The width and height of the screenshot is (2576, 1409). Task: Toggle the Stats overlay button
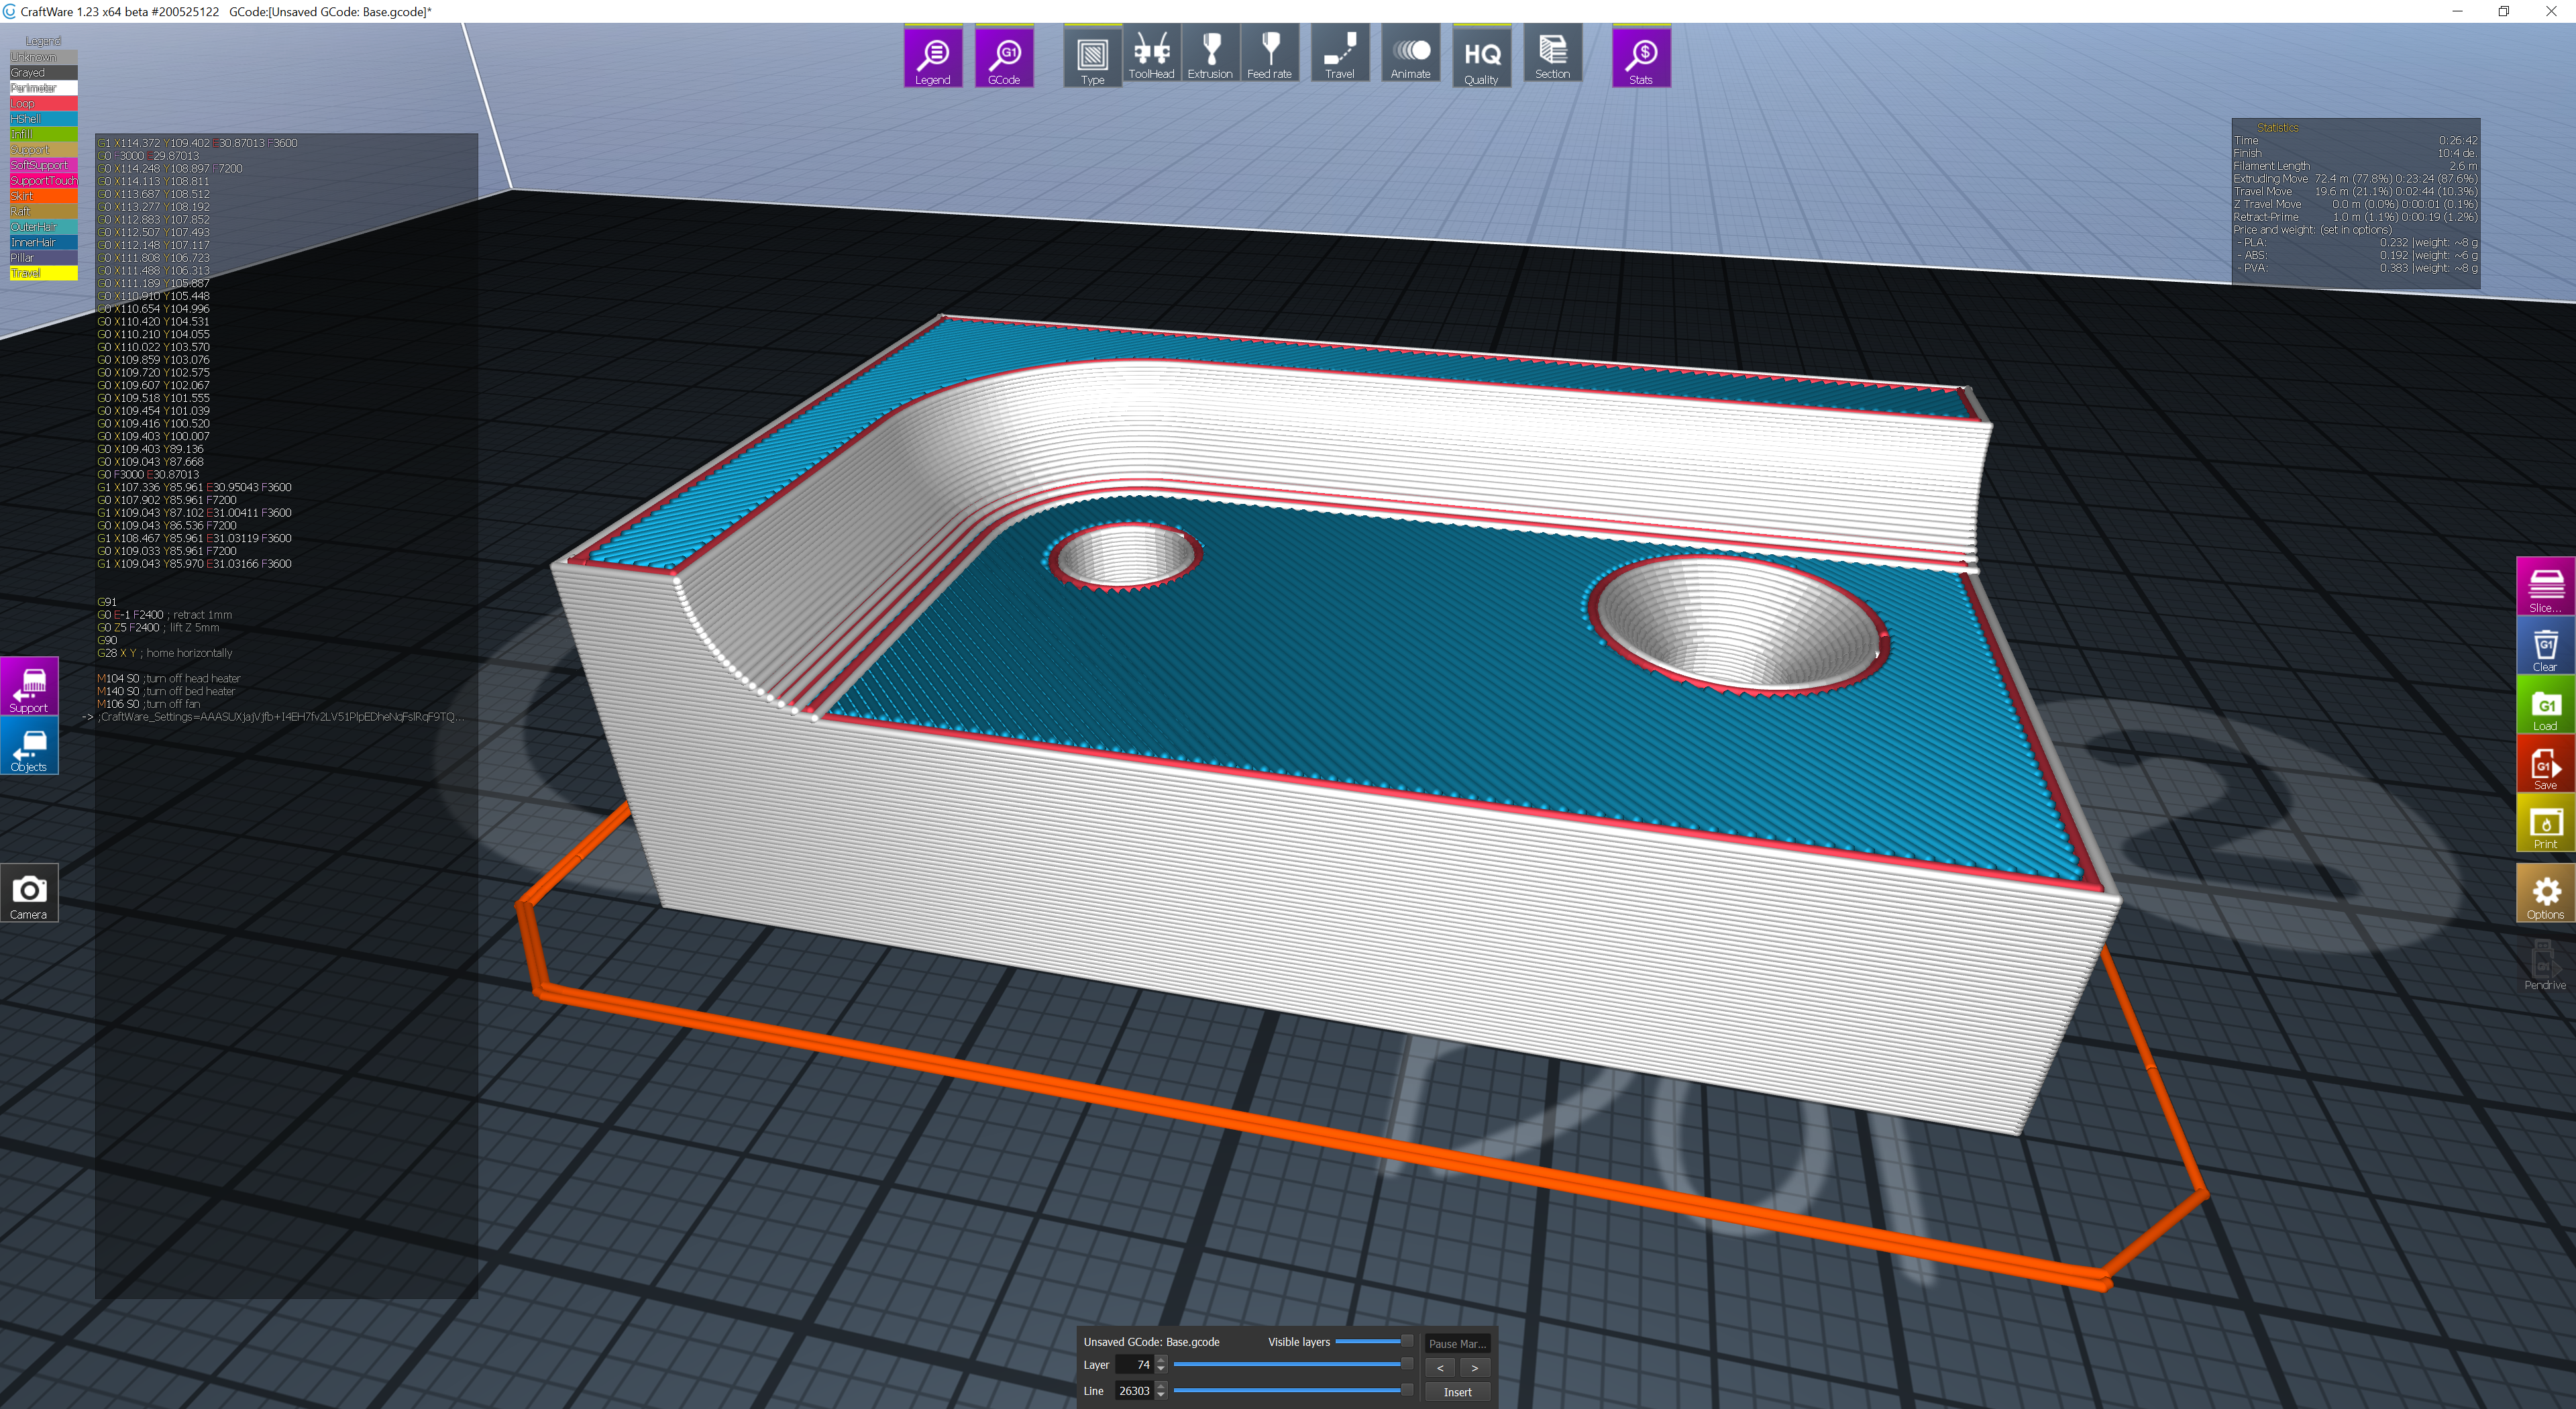click(1640, 57)
